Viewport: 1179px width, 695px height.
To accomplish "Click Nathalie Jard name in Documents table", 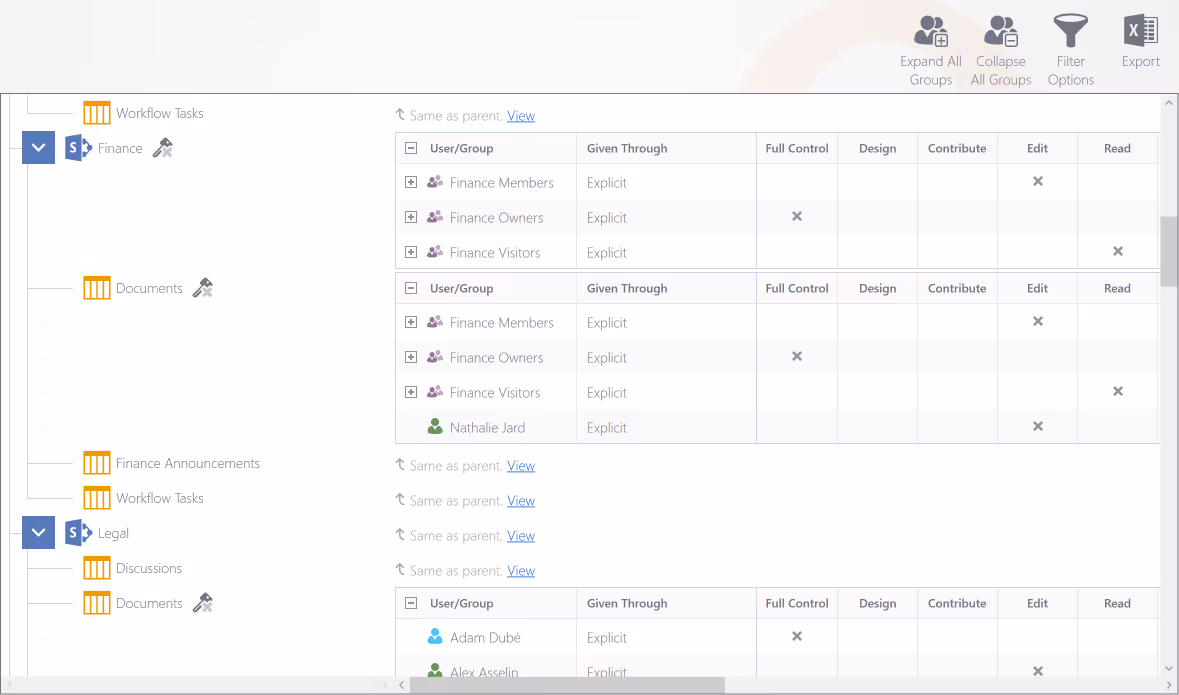I will pos(487,427).
